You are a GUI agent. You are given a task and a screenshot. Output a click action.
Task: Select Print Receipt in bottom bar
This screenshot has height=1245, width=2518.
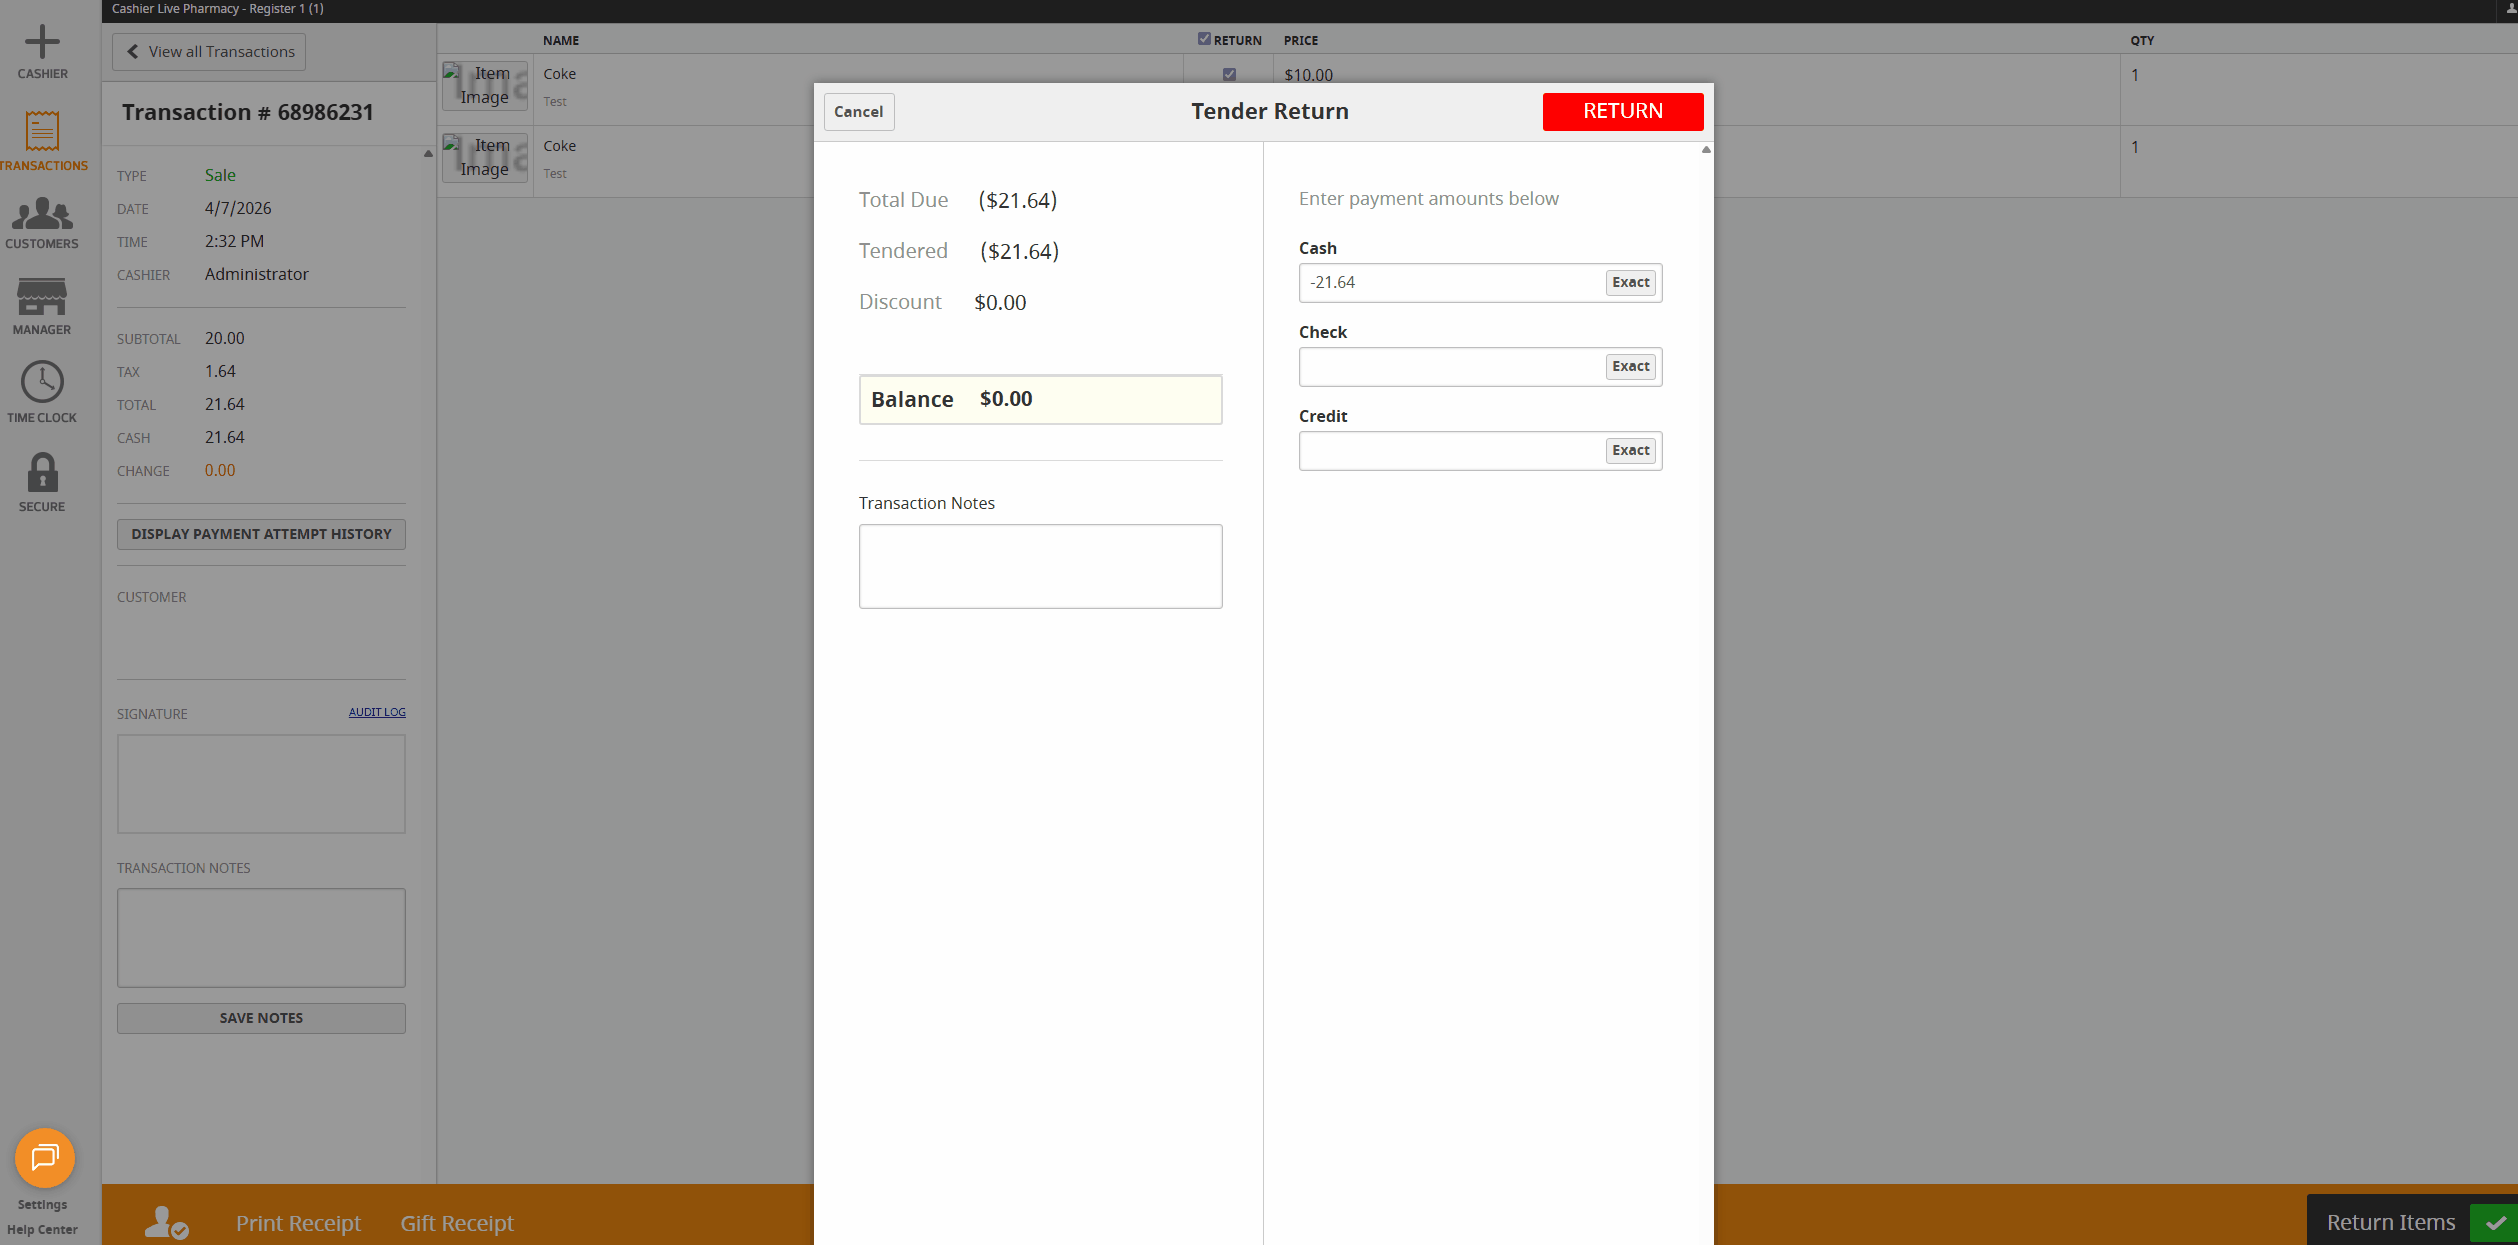(298, 1222)
